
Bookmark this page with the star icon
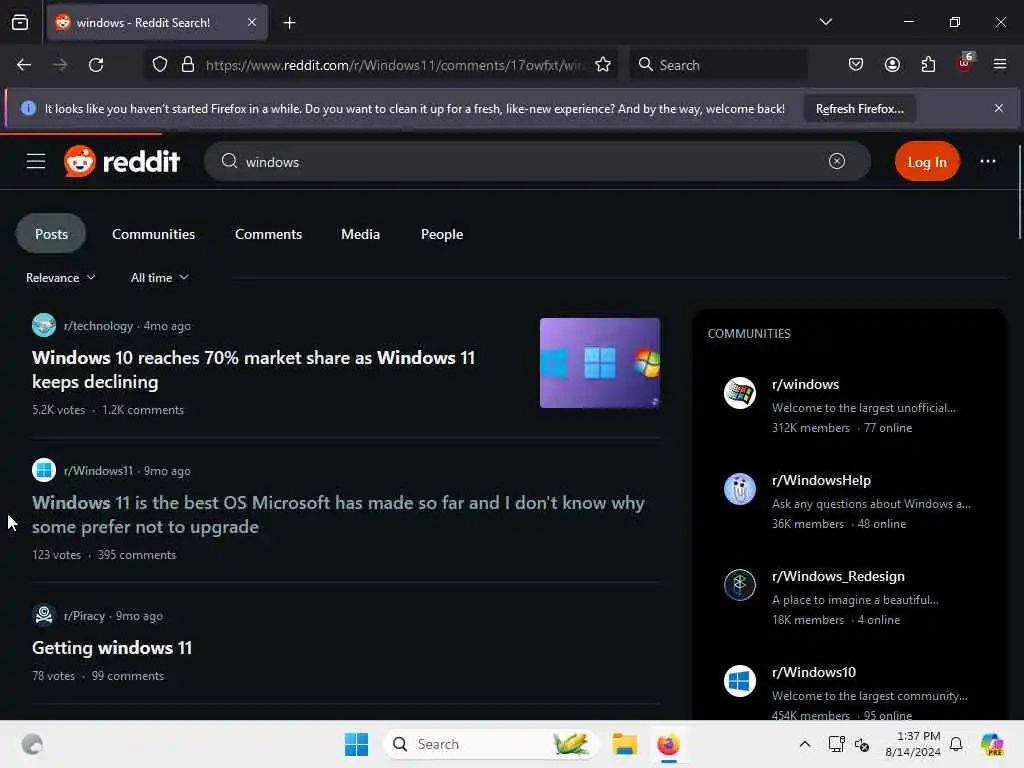pos(603,65)
